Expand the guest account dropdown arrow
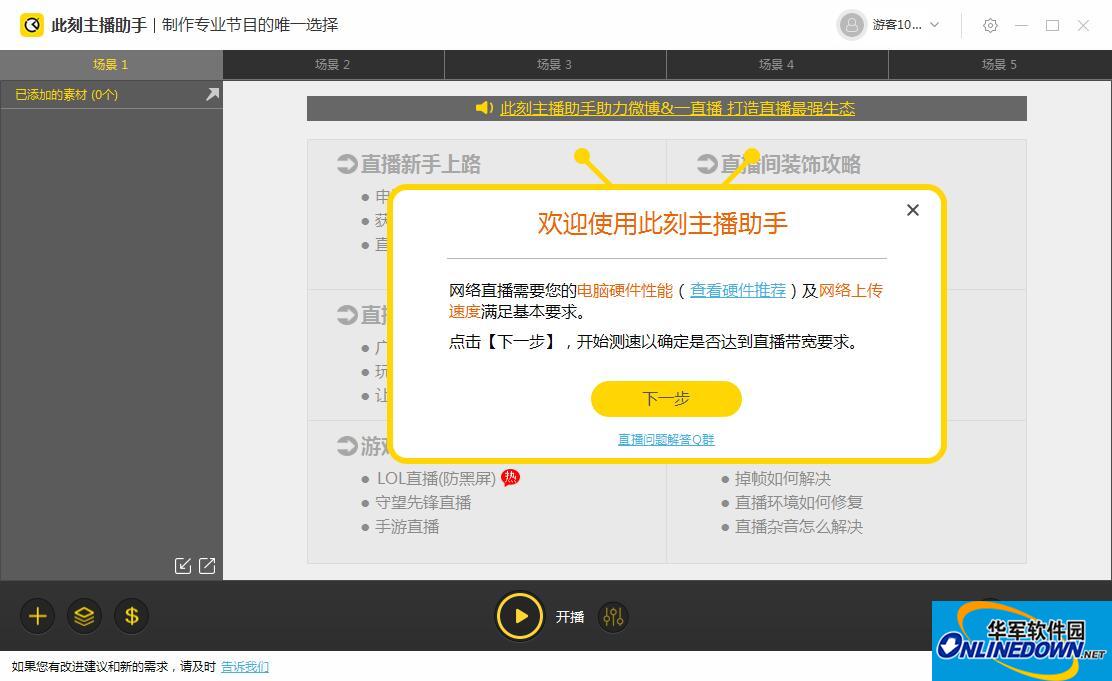The image size is (1112, 681). [x=935, y=25]
